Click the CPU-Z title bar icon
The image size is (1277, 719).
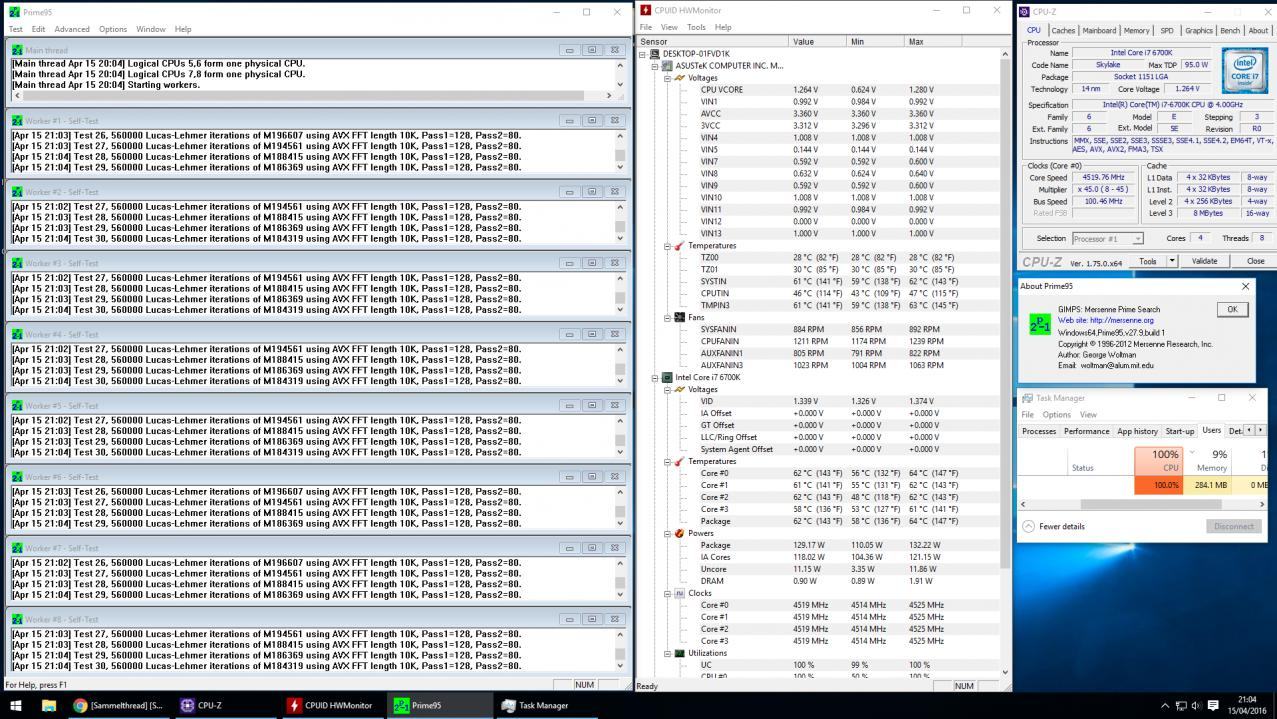coord(1024,12)
